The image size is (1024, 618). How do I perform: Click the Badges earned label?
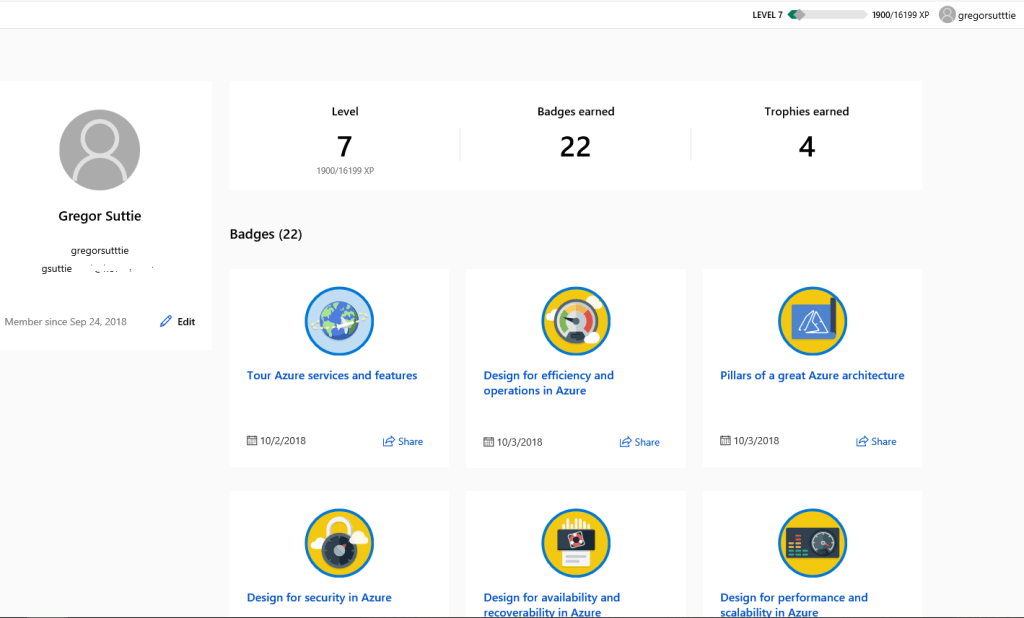click(x=575, y=111)
